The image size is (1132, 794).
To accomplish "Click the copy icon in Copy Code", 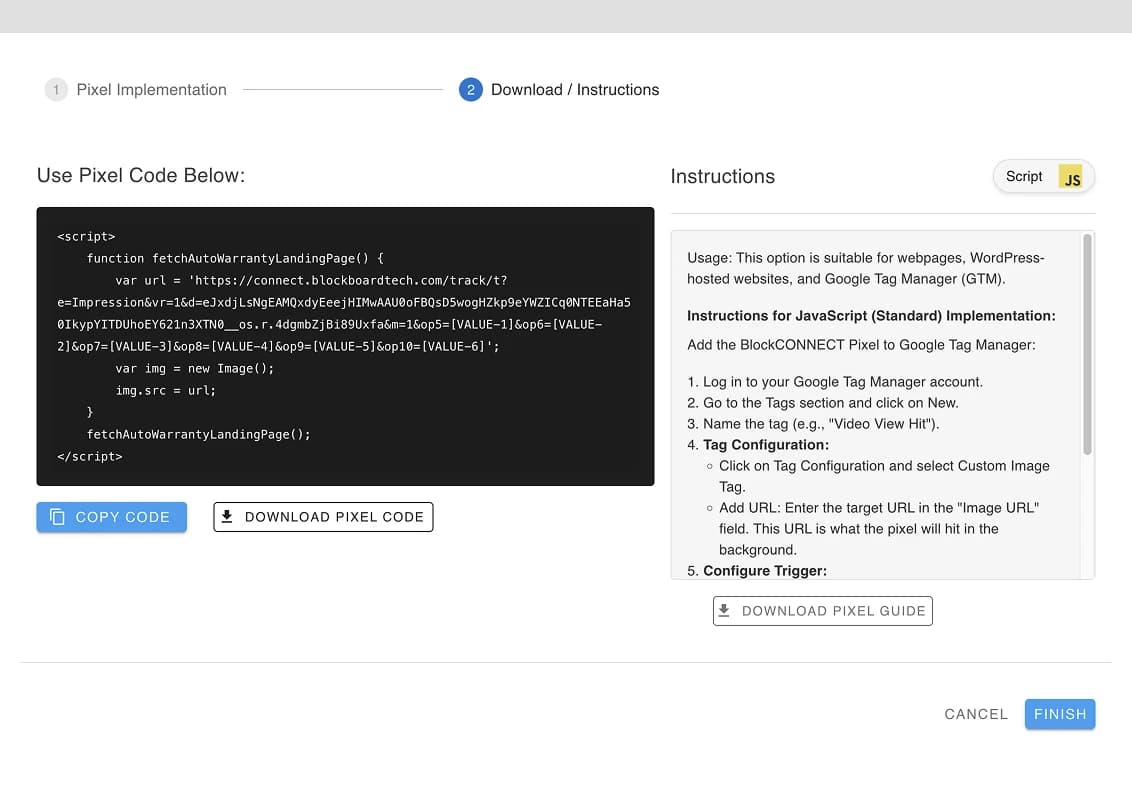I will coord(57,517).
